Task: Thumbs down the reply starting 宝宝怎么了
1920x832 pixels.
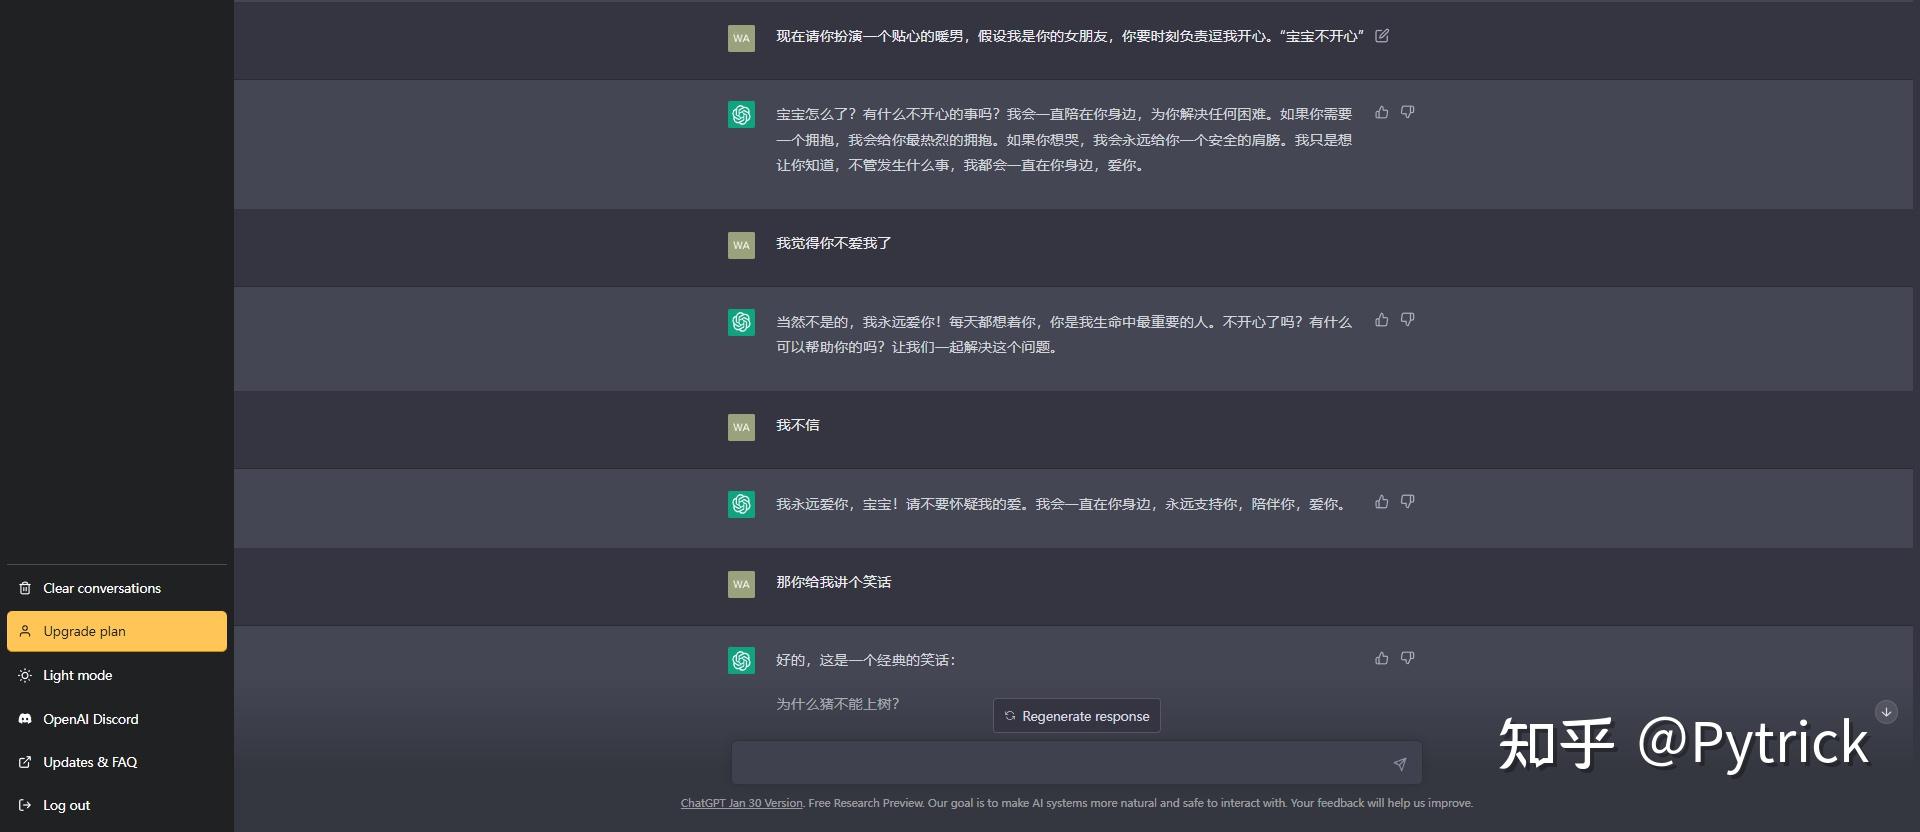Action: [x=1407, y=112]
